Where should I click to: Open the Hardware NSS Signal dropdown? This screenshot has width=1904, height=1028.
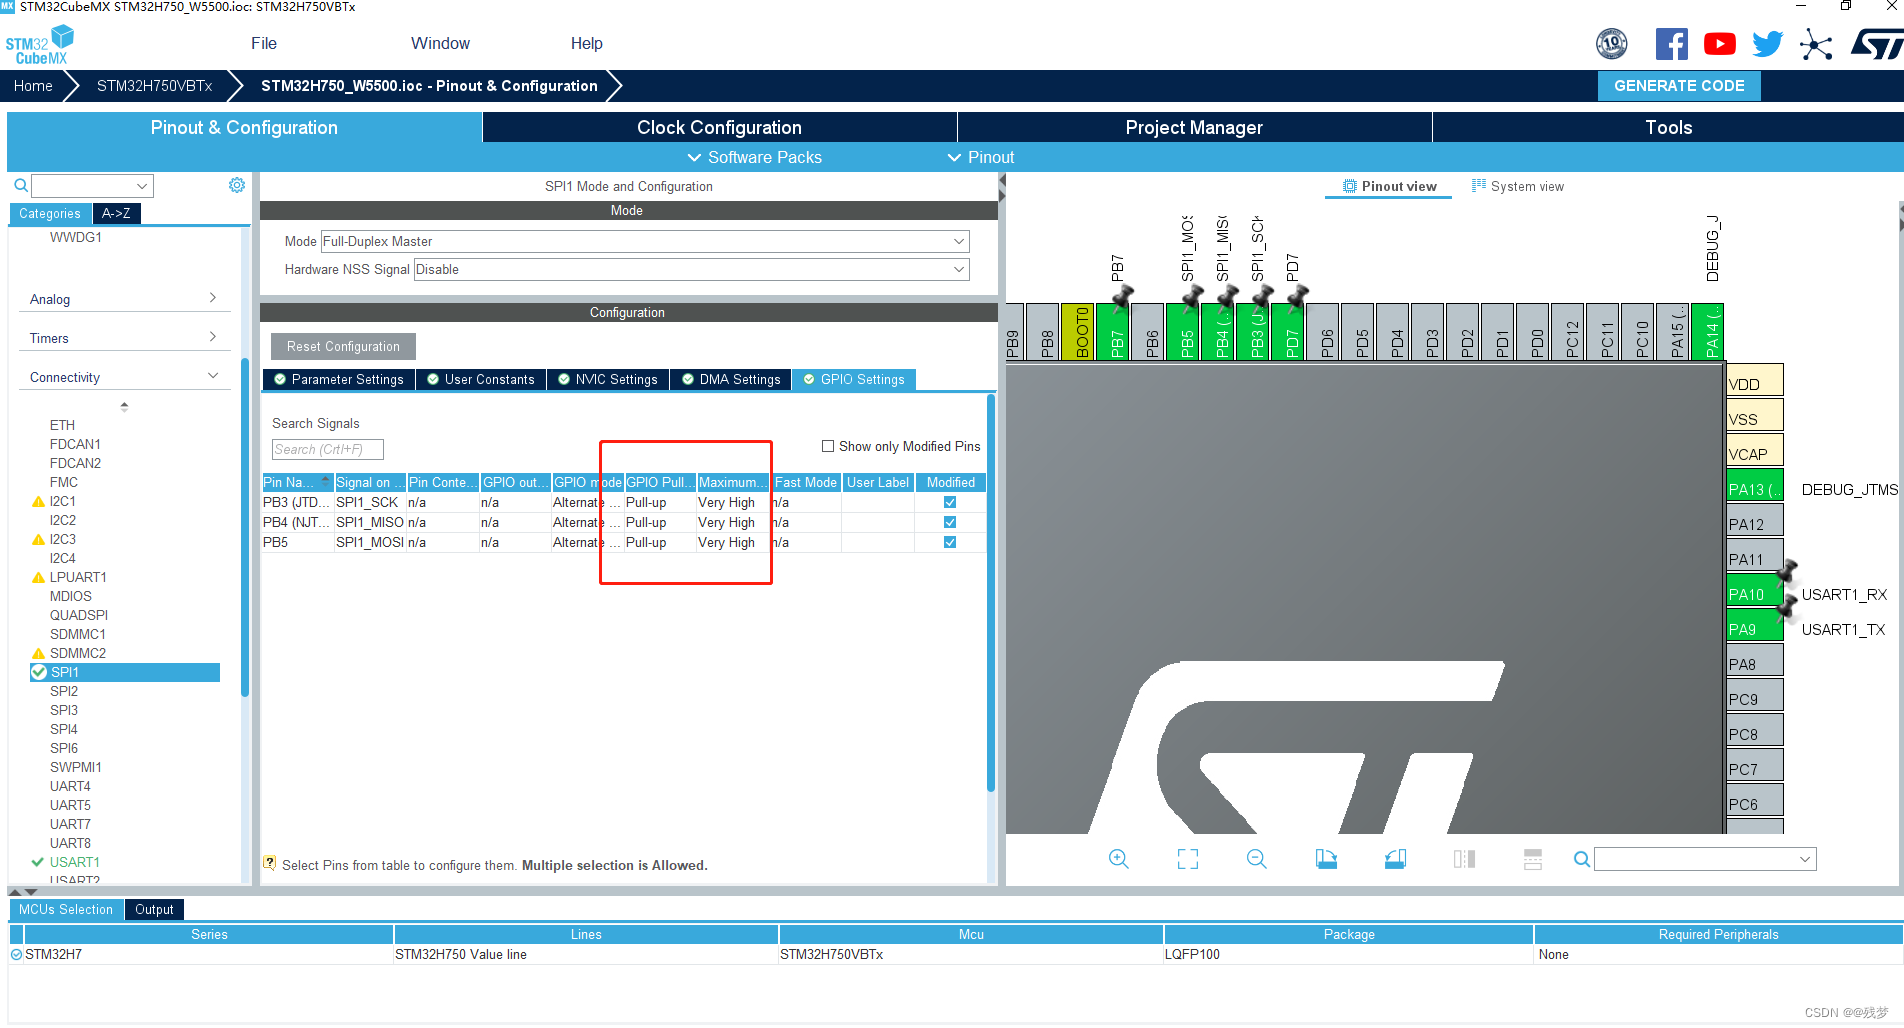point(691,269)
